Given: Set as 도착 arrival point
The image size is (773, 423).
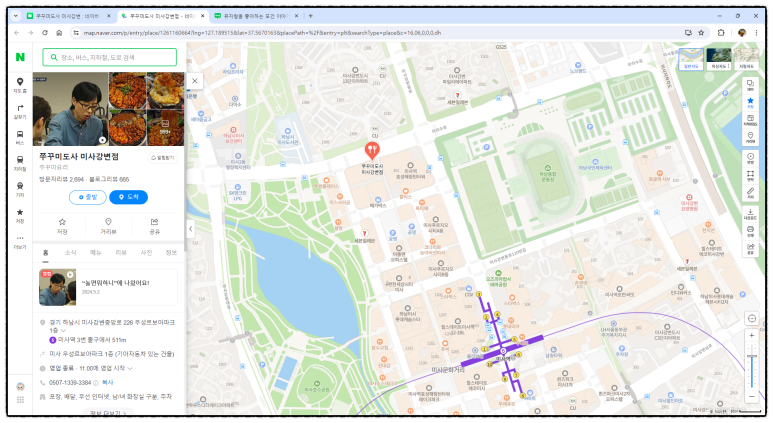Looking at the screenshot, I should coord(129,197).
